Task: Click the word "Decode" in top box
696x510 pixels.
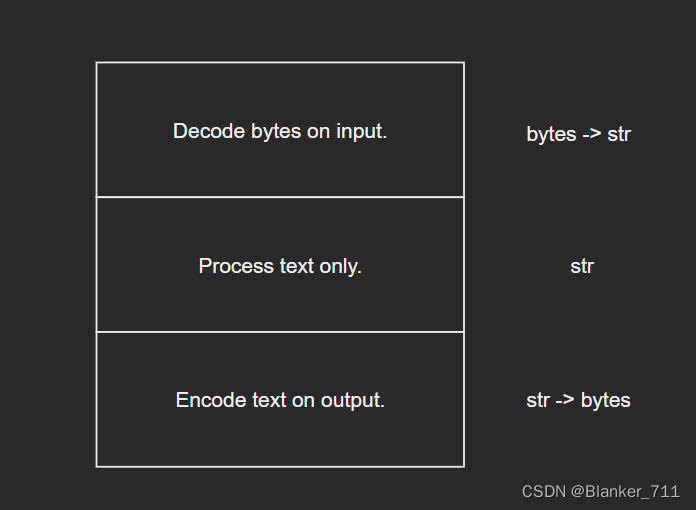Action: click(209, 131)
